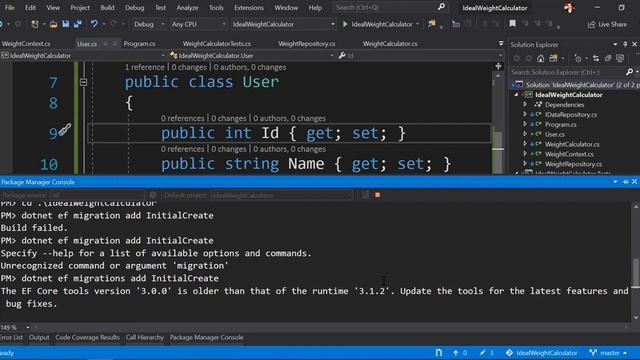Click the Undo arrow icon
Image resolution: width=640 pixels, height=360 pixels.
[94, 24]
